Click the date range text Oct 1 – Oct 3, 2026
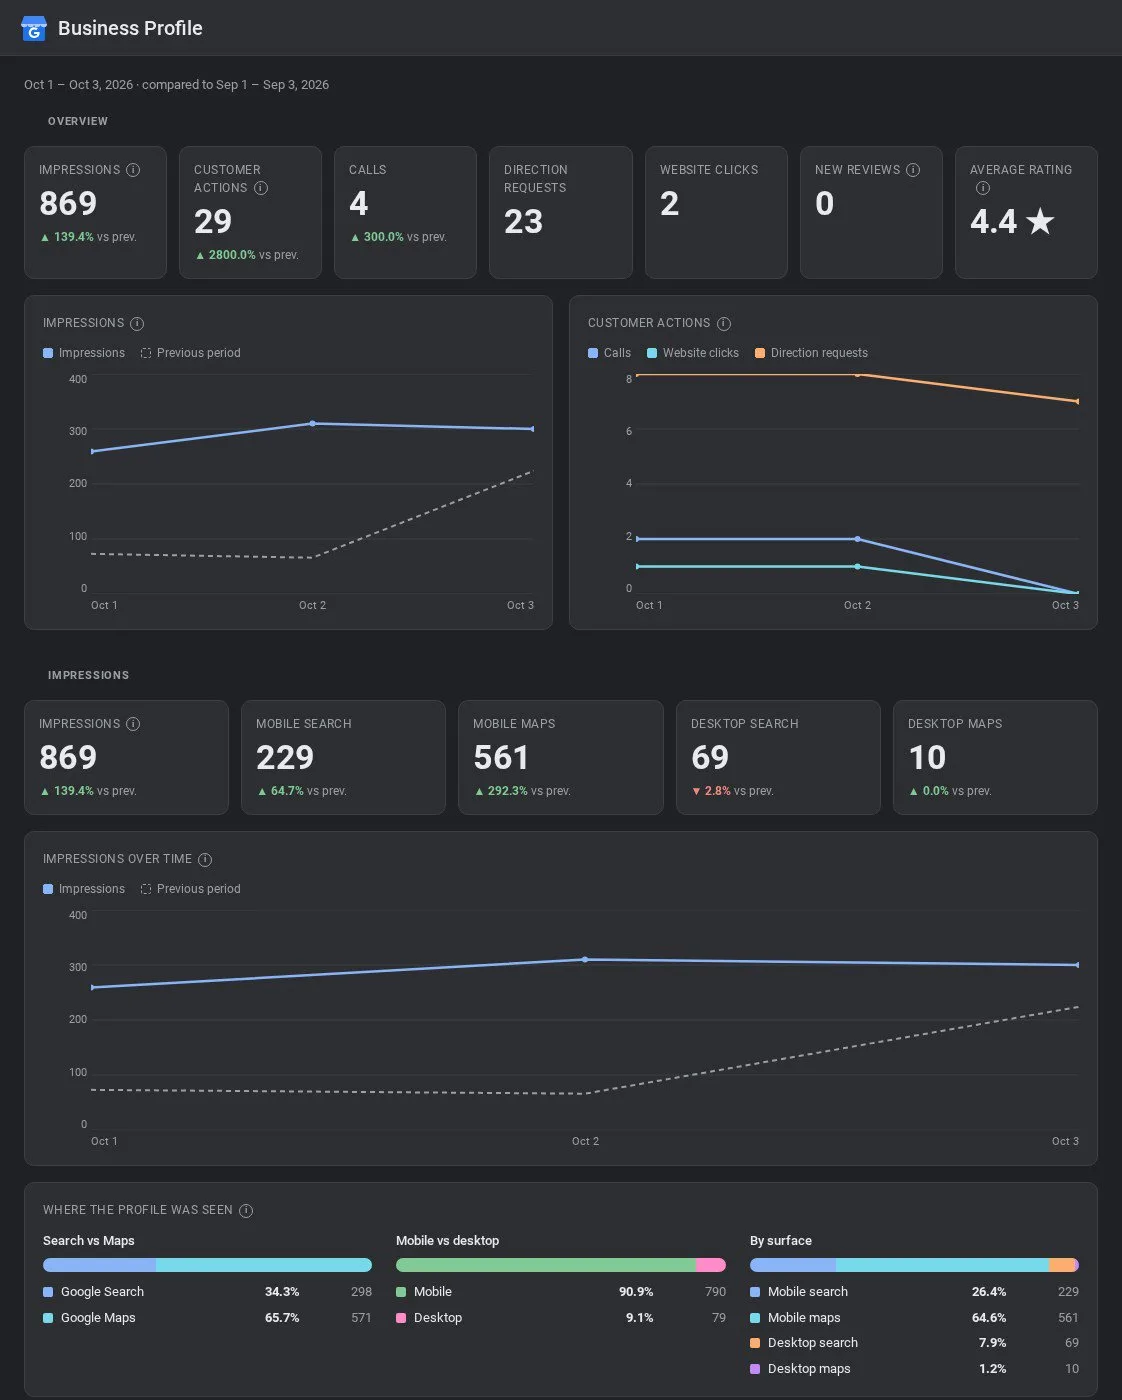 tap(78, 85)
